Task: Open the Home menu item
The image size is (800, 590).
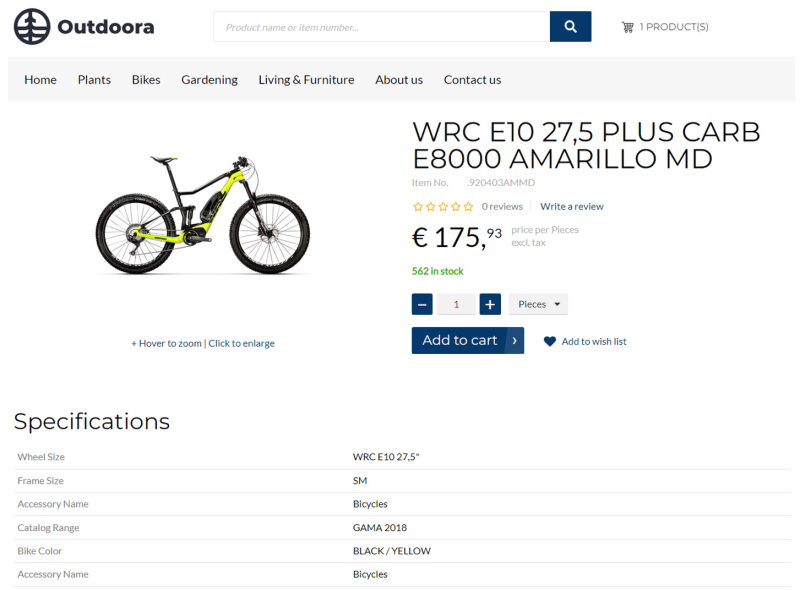Action: coord(40,79)
